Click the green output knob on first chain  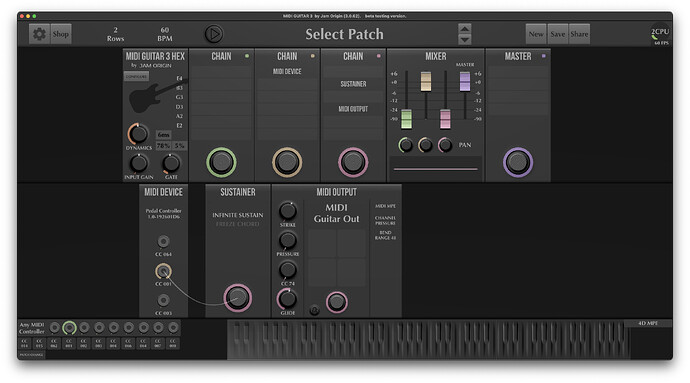(x=221, y=162)
